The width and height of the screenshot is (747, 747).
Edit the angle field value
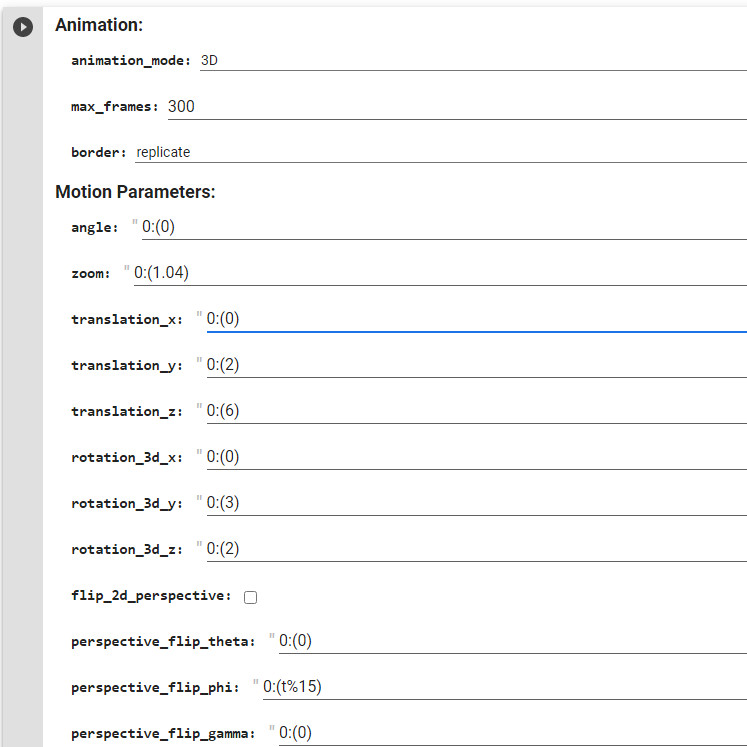point(444,227)
